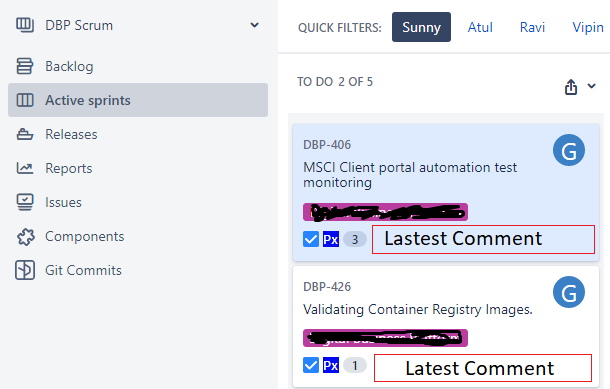Viewport: 610px width, 389px height.
Task: Click the share/export icon
Action: point(571,87)
